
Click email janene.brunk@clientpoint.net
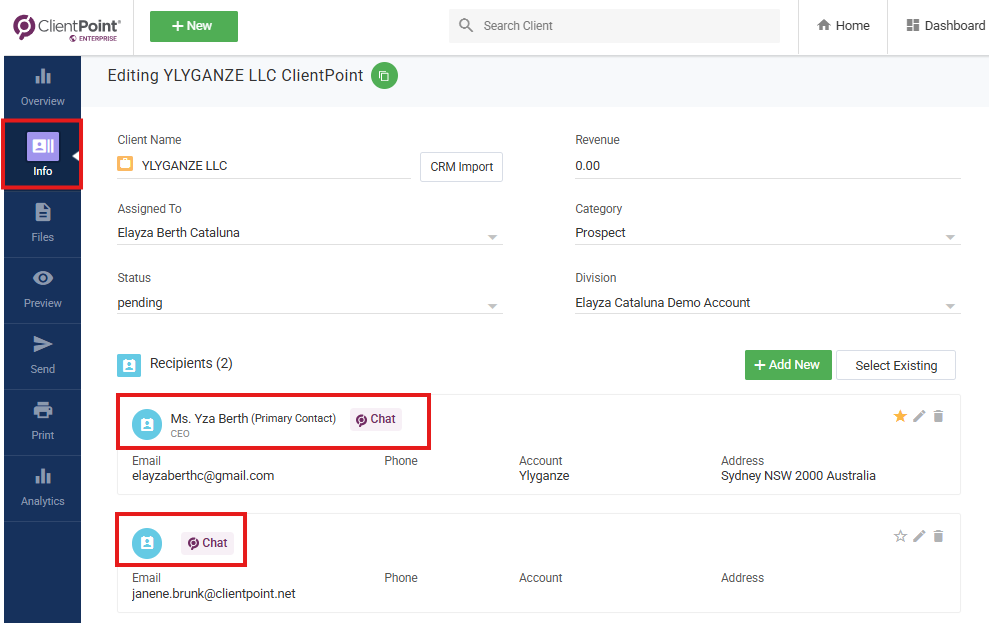point(214,594)
